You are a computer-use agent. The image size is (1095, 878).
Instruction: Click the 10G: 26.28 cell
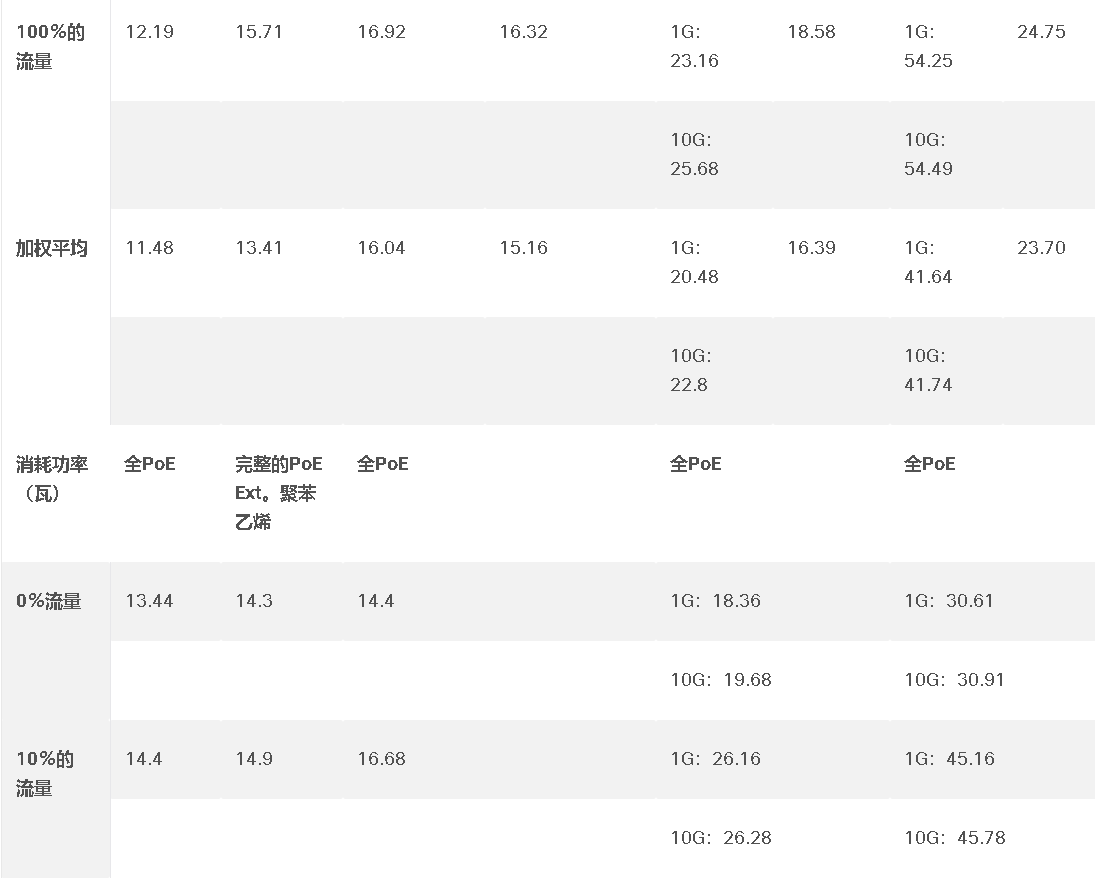click(x=721, y=837)
